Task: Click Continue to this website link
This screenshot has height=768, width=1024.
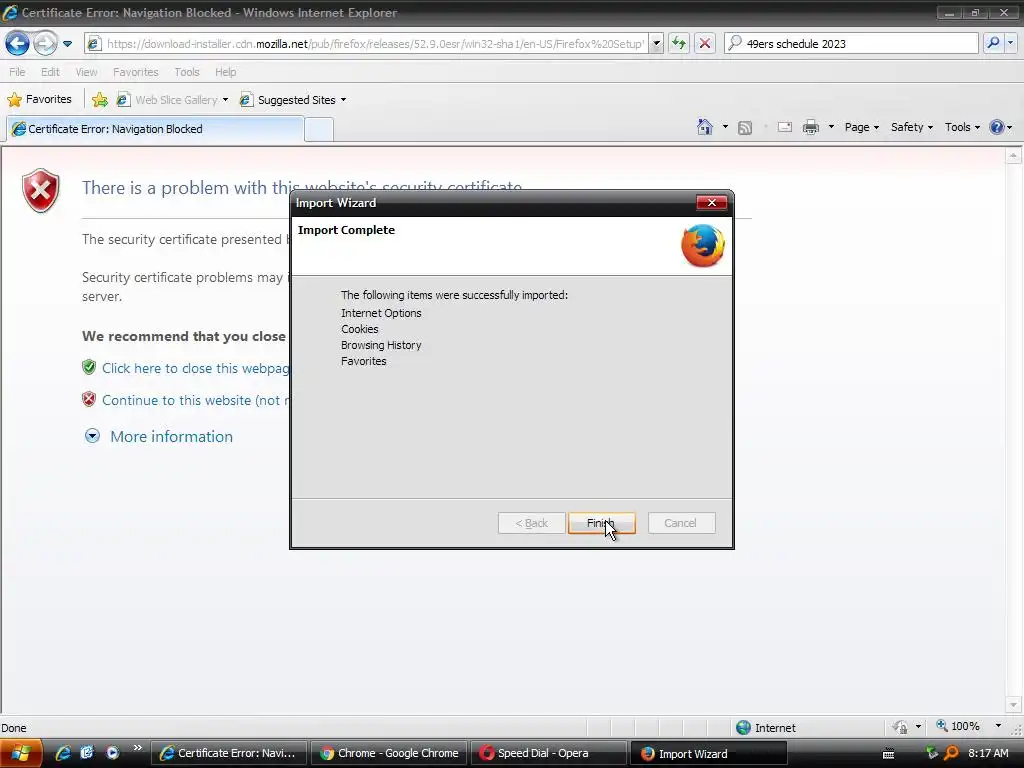Action: point(195,400)
